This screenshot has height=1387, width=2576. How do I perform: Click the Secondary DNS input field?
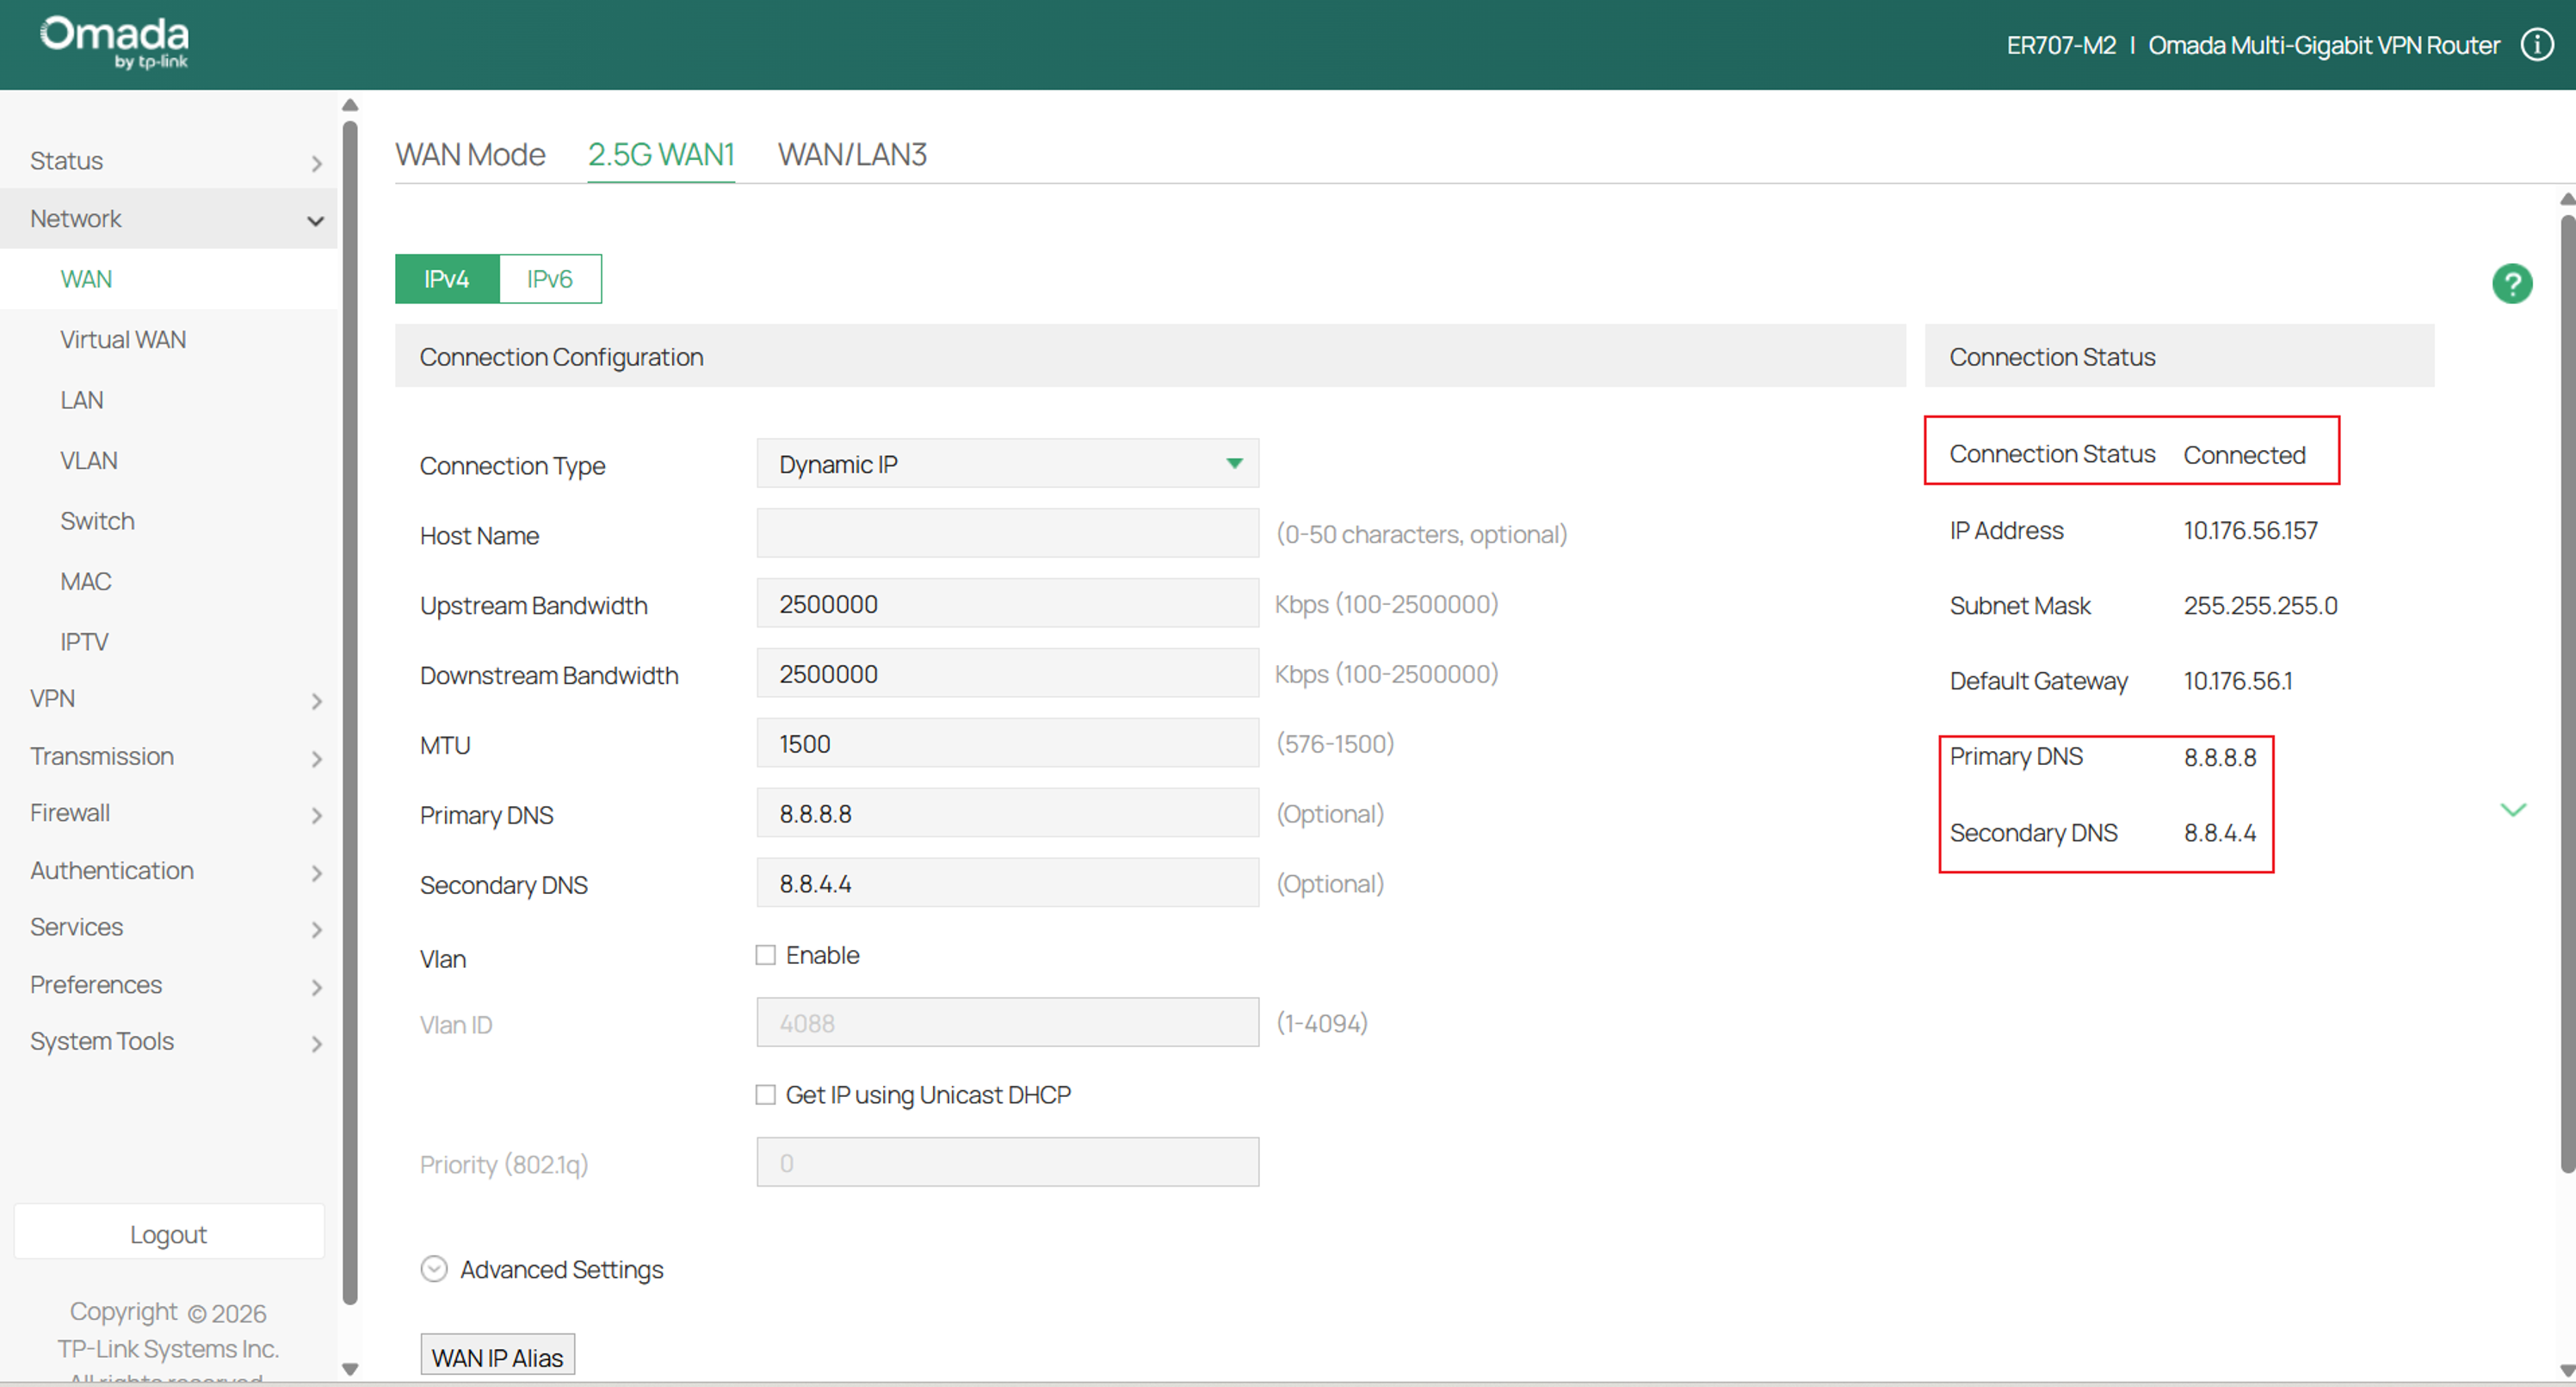click(x=1007, y=884)
